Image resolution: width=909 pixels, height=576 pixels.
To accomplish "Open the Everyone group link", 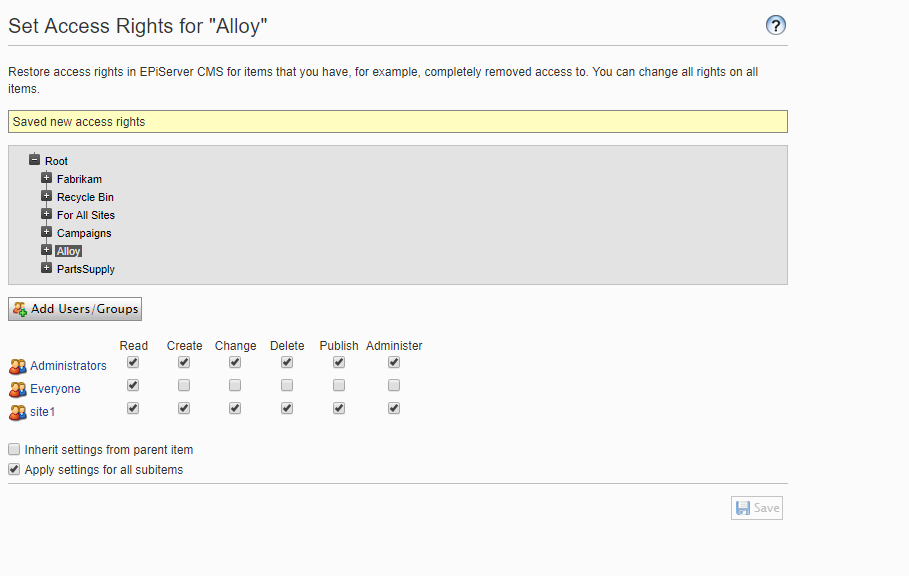I will click(x=55, y=389).
